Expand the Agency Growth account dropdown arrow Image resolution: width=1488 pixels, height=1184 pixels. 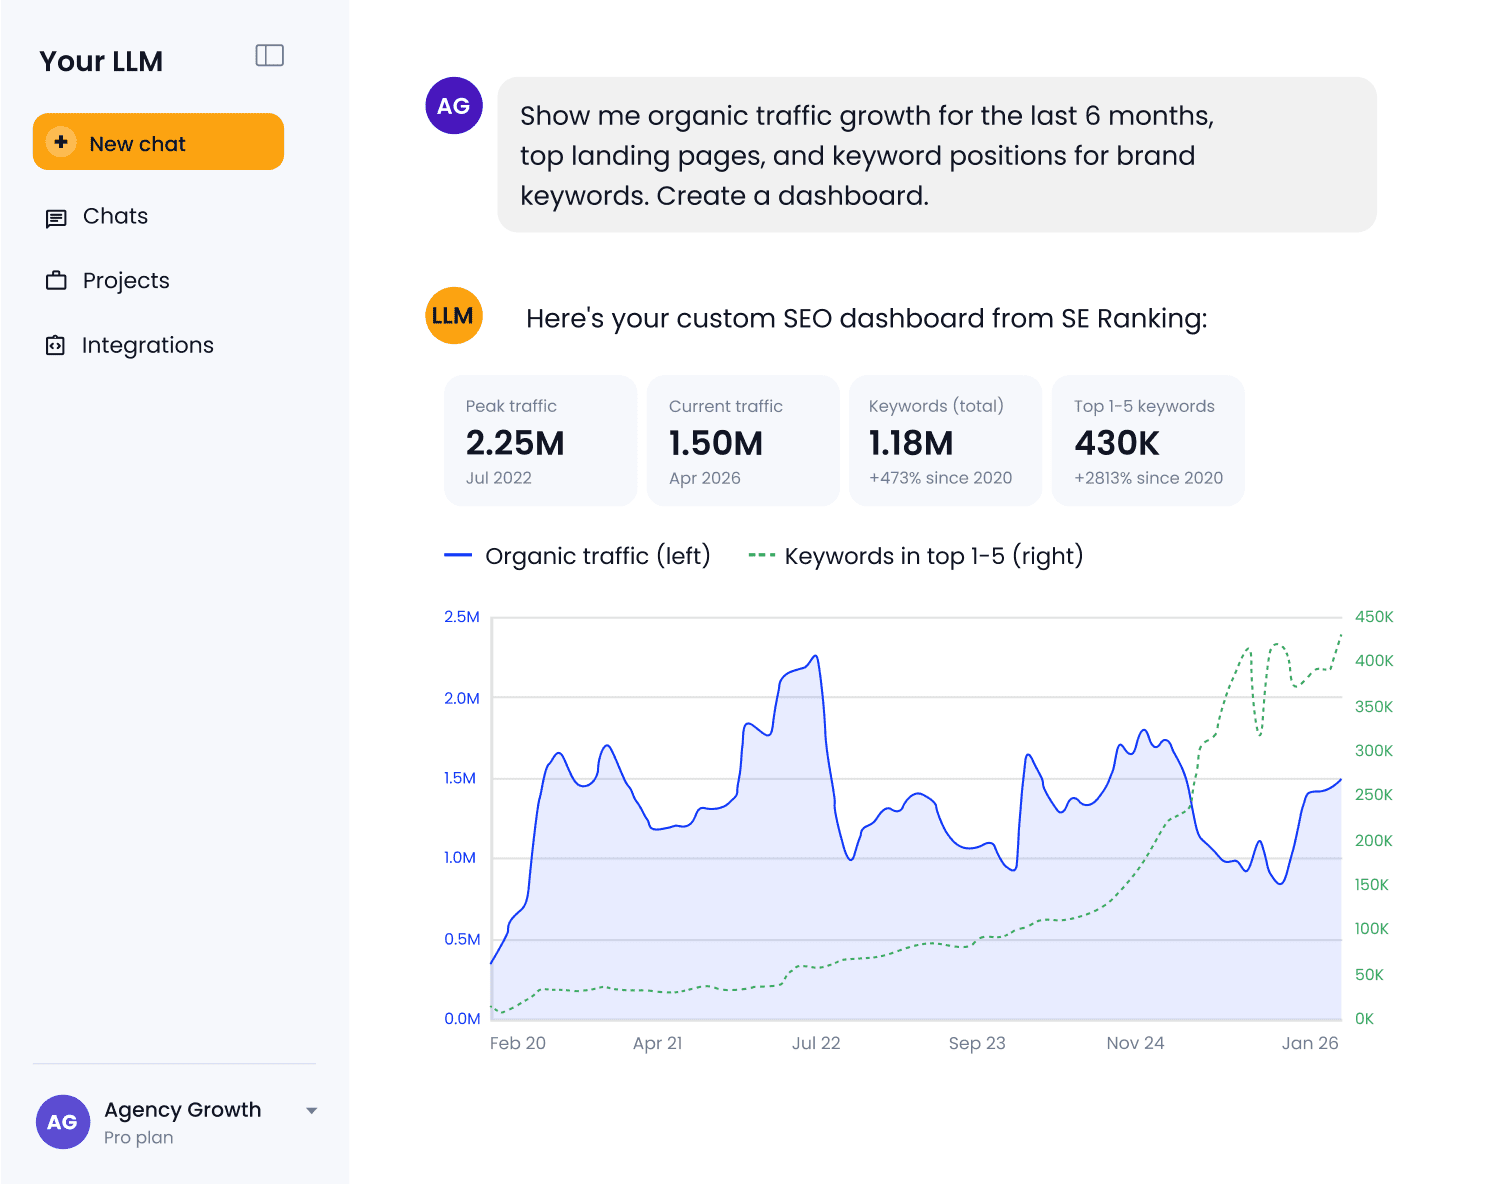pos(312,1111)
